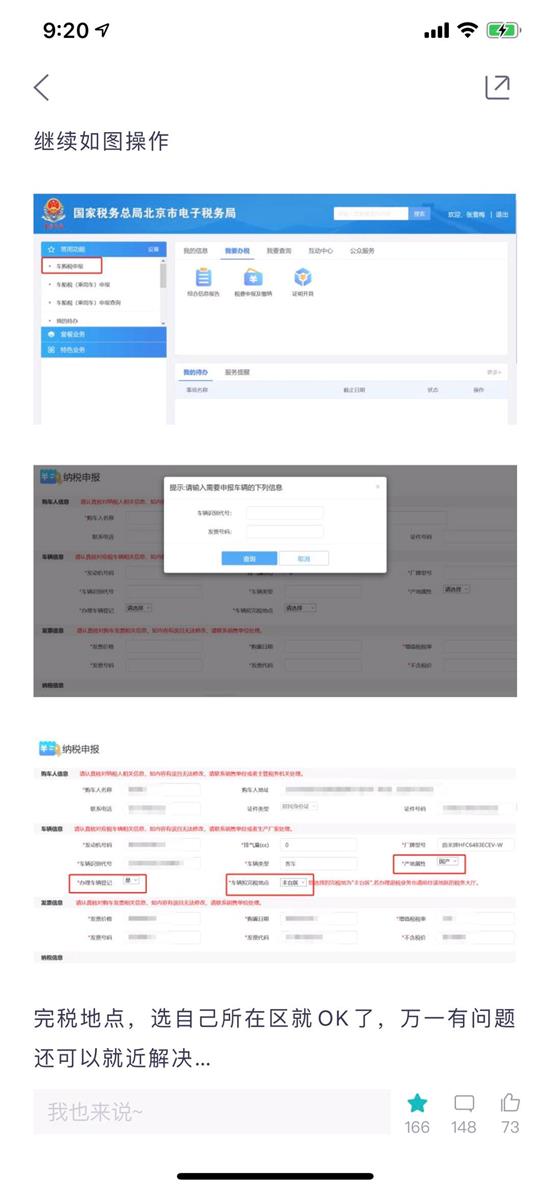The width and height of the screenshot is (550, 1190).
Task: Select the text 继续如图操作
Action: [x=102, y=141]
